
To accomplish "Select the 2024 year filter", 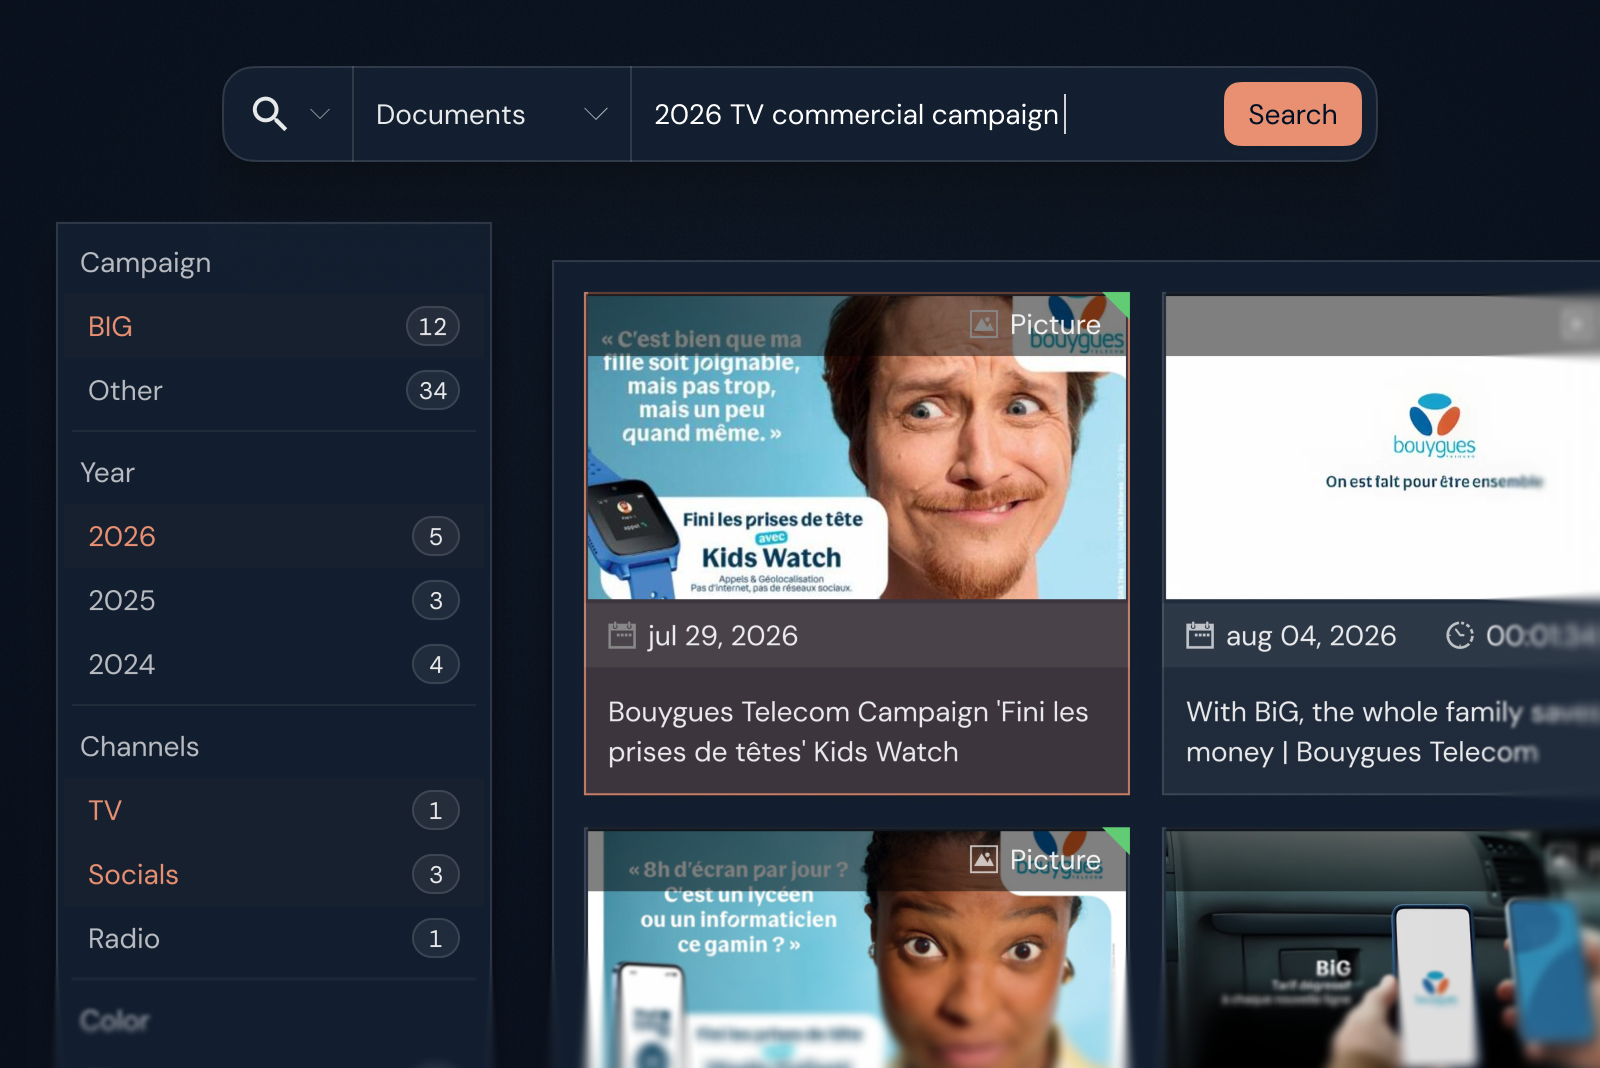I will [x=272, y=664].
